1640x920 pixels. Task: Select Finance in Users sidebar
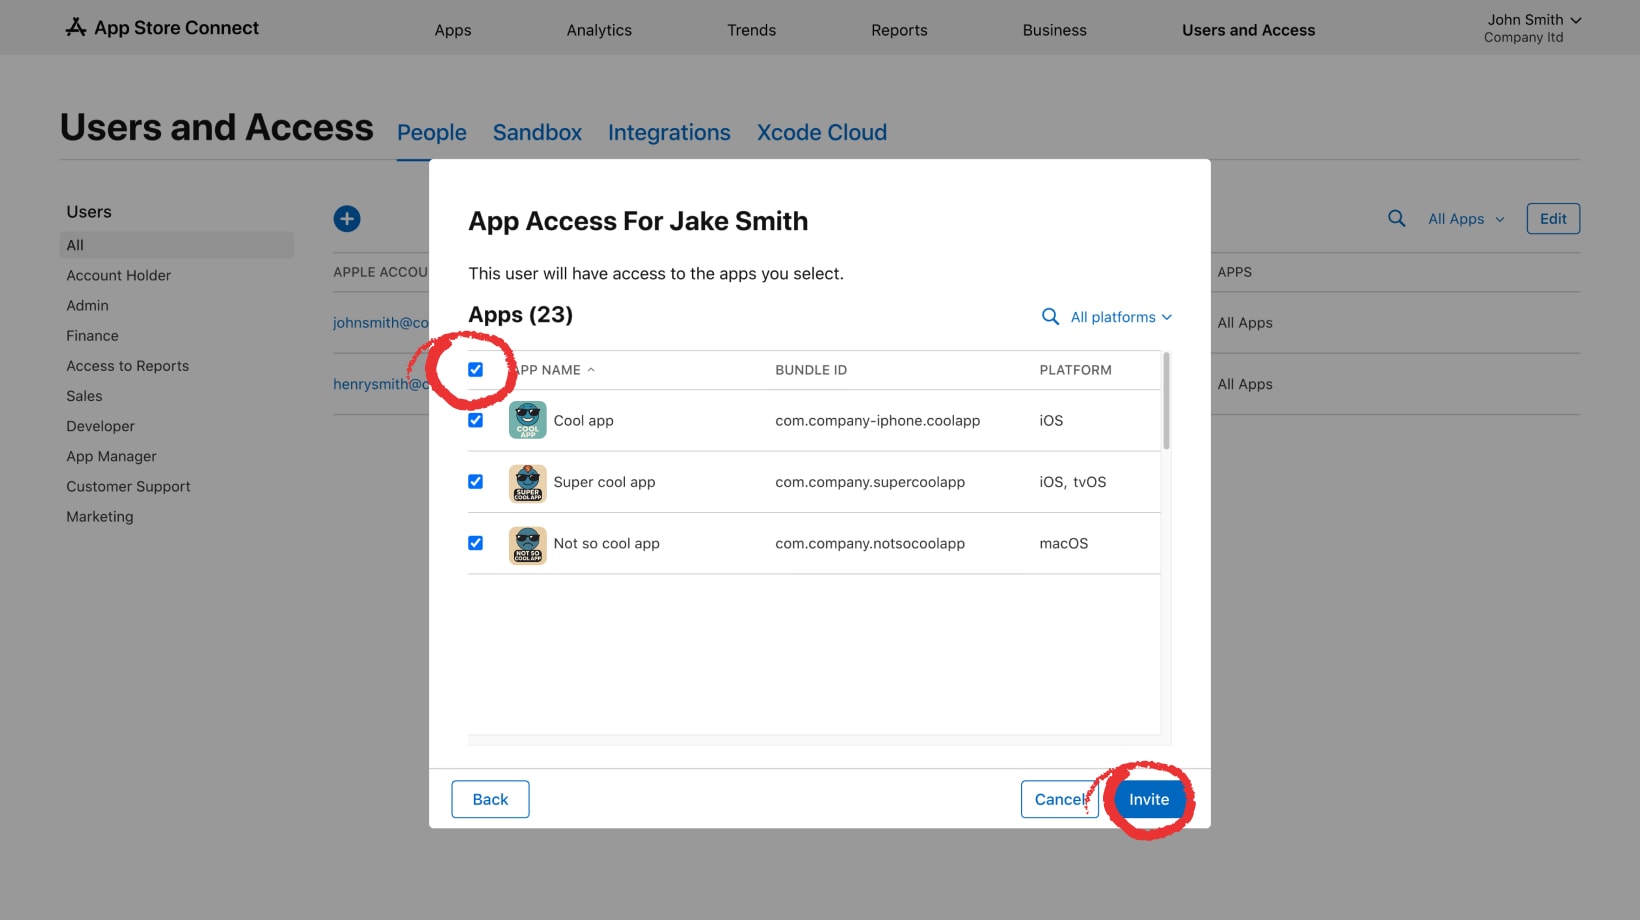click(92, 336)
